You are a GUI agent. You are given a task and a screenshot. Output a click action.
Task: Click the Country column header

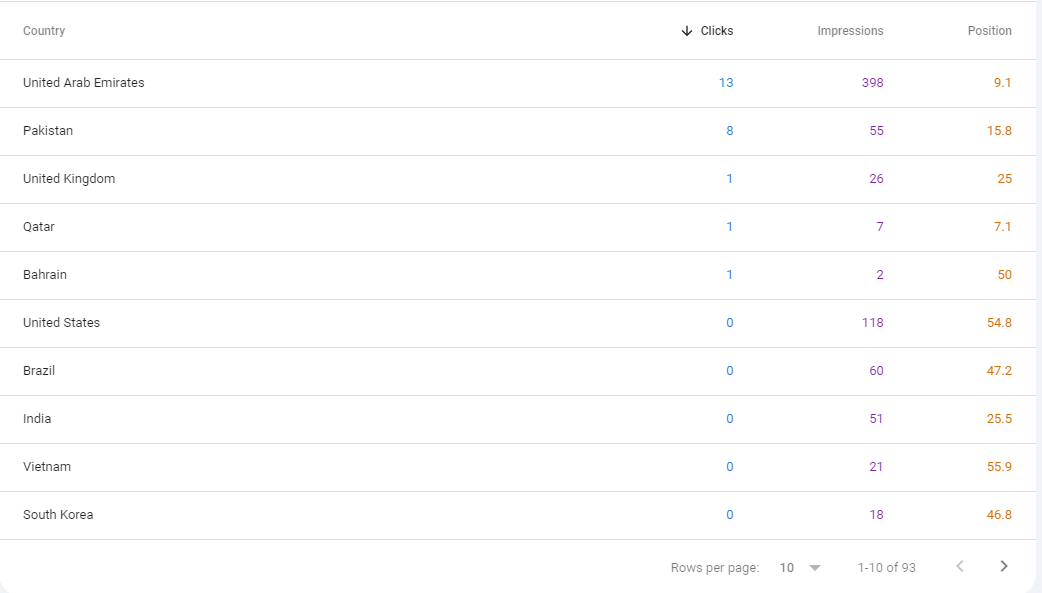pos(44,31)
